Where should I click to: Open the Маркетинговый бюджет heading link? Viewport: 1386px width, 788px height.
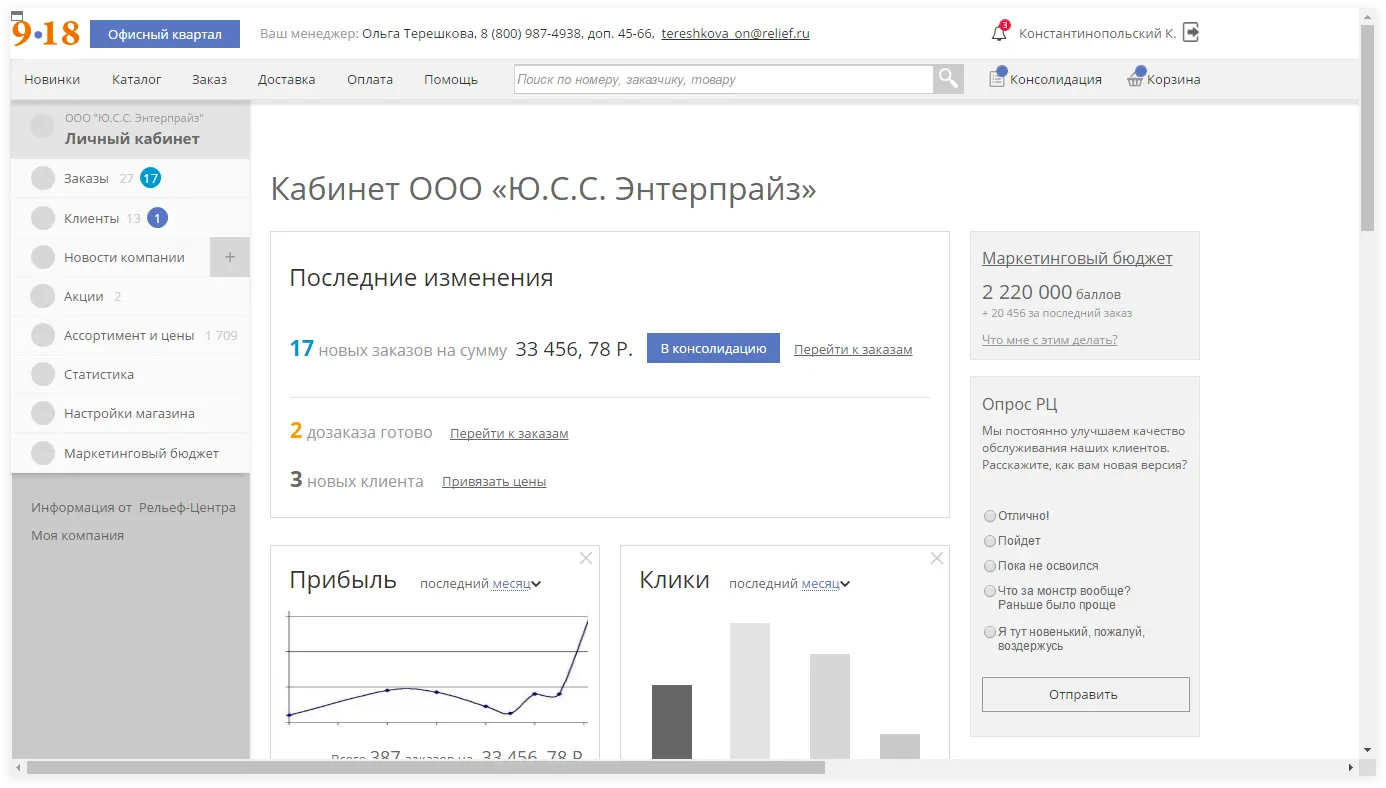tap(1077, 258)
